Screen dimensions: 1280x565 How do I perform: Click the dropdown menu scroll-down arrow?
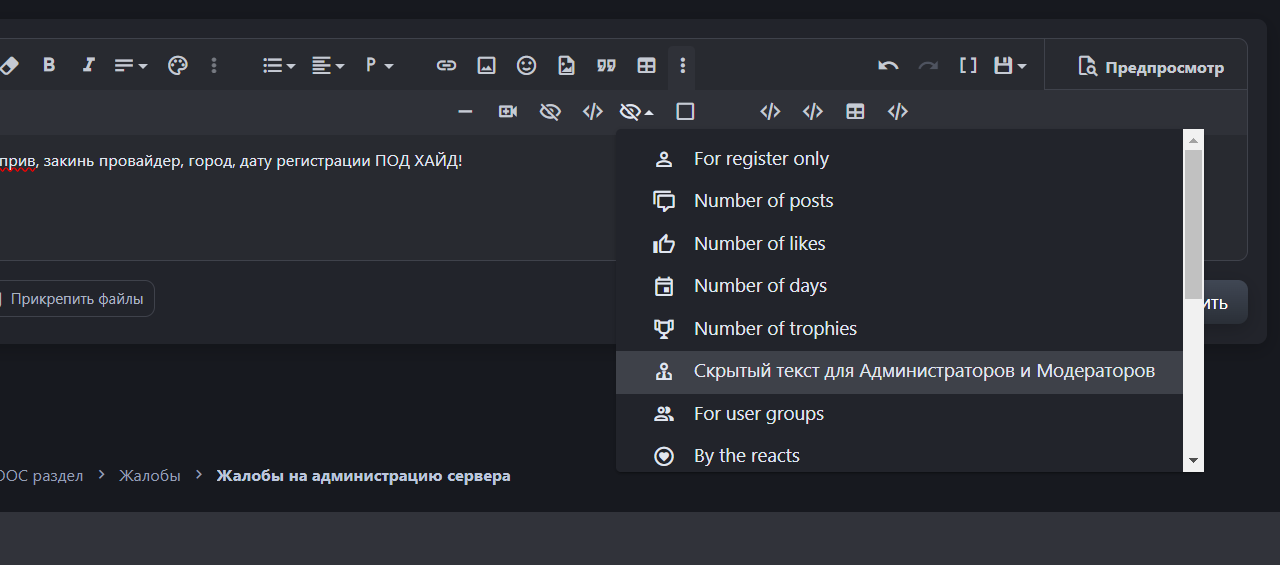coord(1193,461)
